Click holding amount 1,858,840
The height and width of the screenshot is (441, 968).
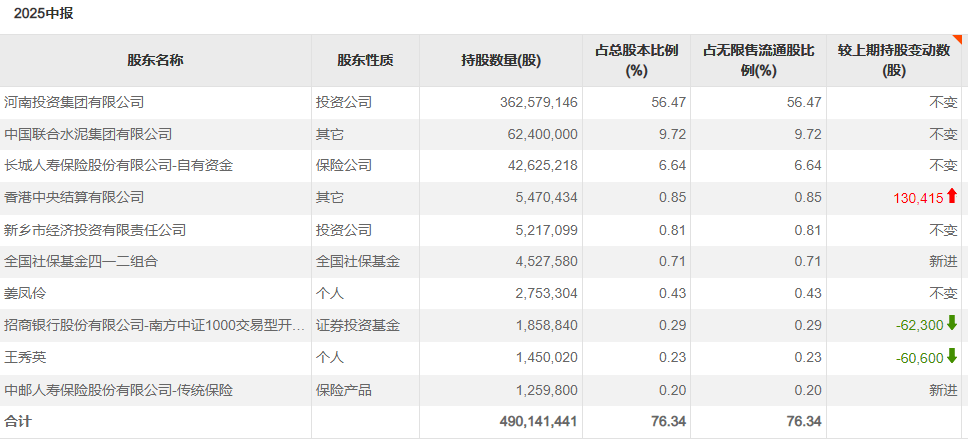[548, 326]
